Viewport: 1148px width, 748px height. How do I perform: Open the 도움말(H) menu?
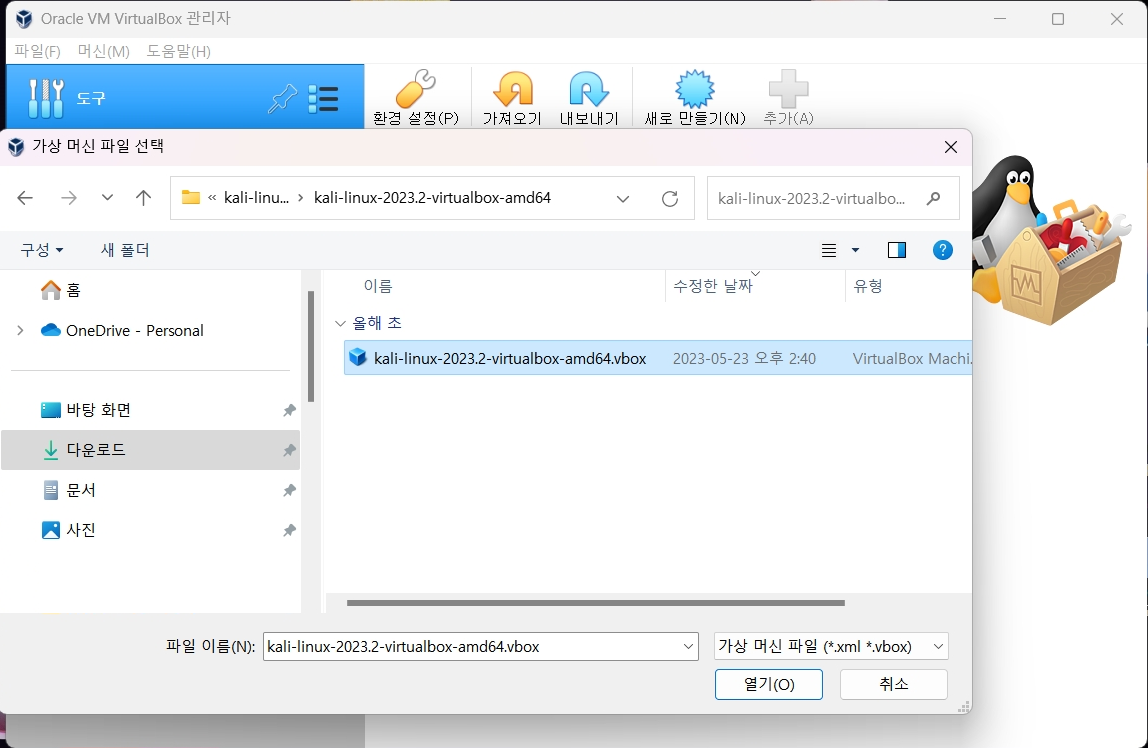[x=178, y=51]
